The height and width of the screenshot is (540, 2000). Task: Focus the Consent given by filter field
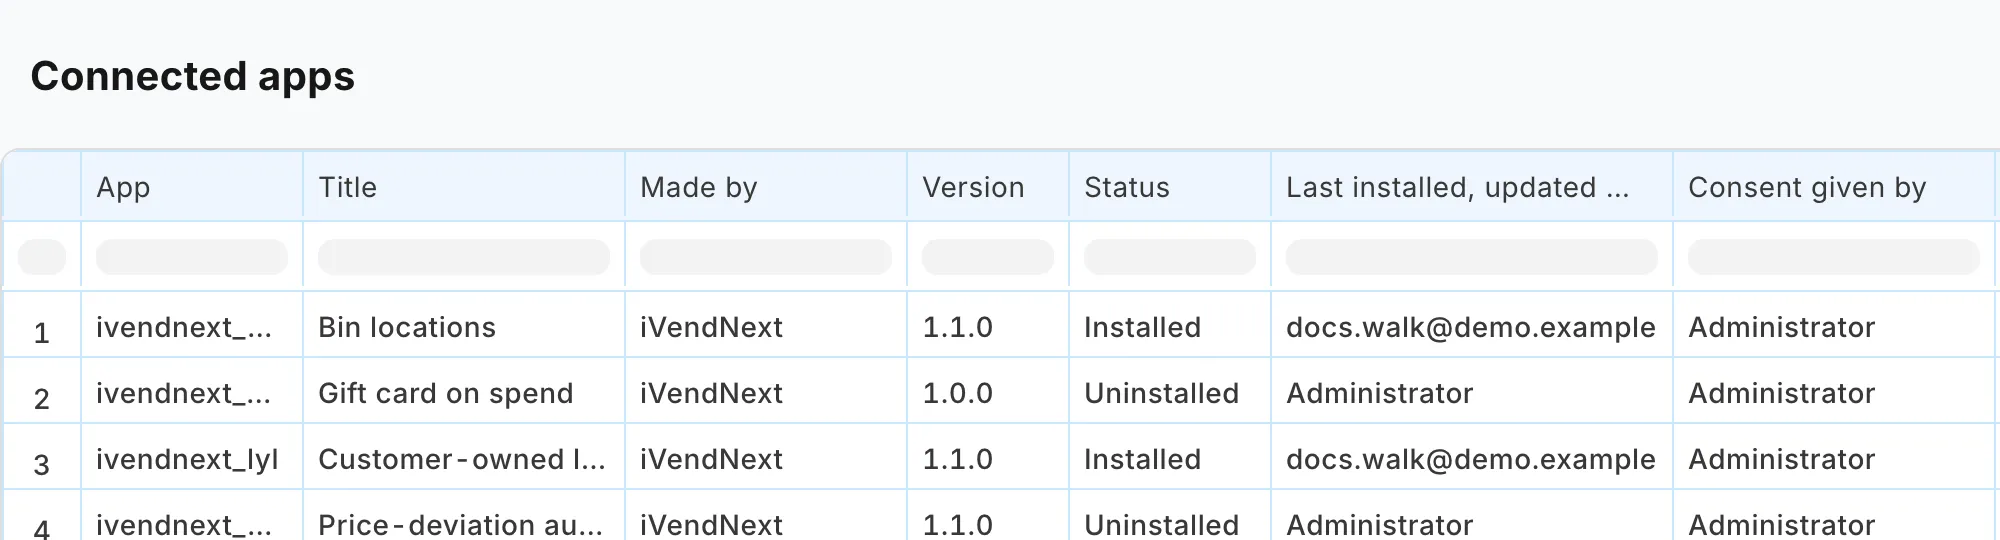1834,257
